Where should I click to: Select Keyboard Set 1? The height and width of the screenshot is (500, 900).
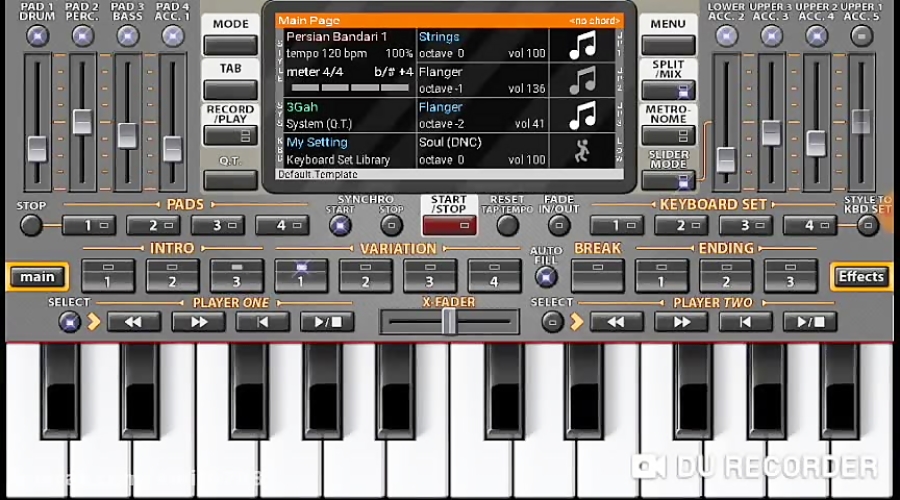(616, 226)
